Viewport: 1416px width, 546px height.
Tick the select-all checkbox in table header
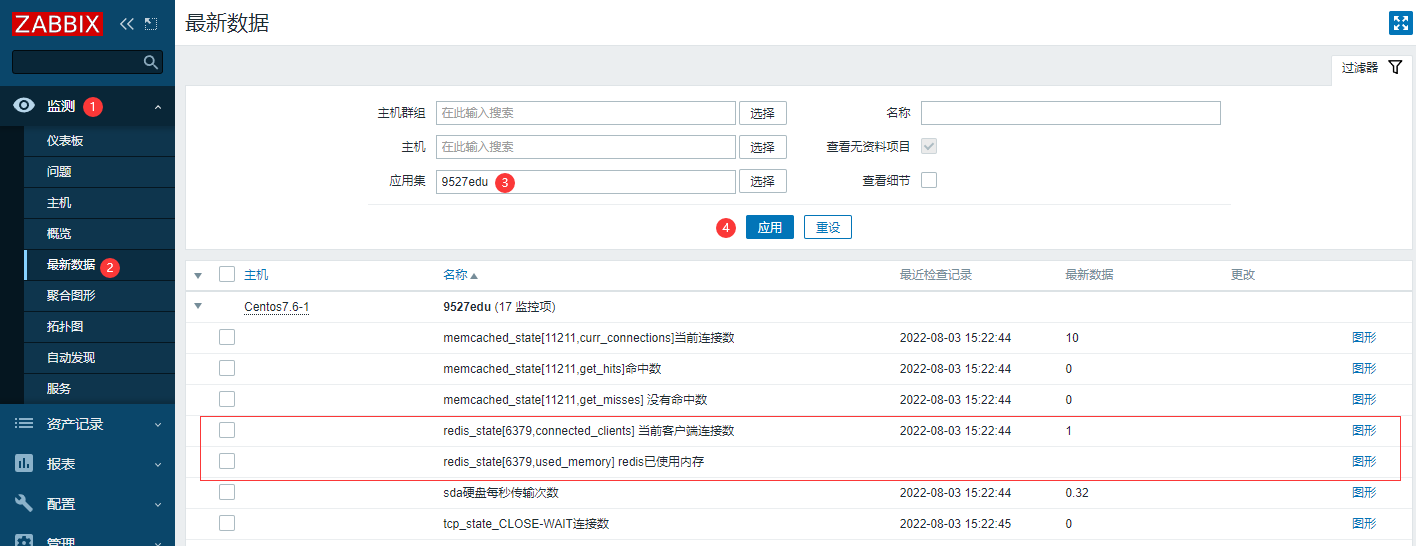(227, 275)
